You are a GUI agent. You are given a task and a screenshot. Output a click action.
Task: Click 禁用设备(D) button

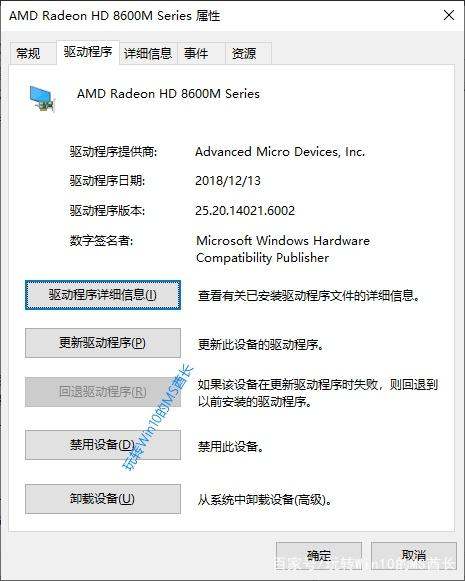click(103, 445)
